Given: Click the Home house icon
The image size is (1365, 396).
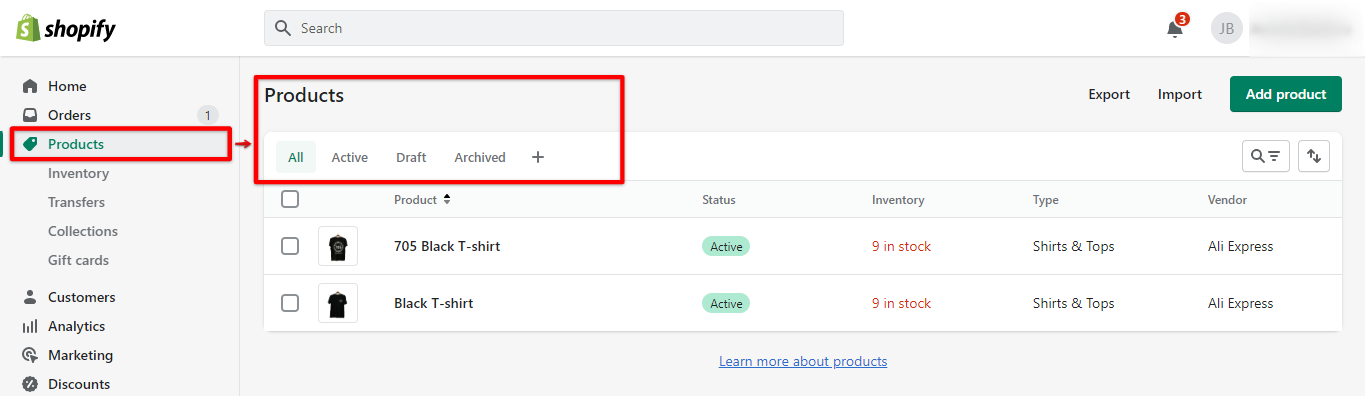Looking at the screenshot, I should (30, 86).
